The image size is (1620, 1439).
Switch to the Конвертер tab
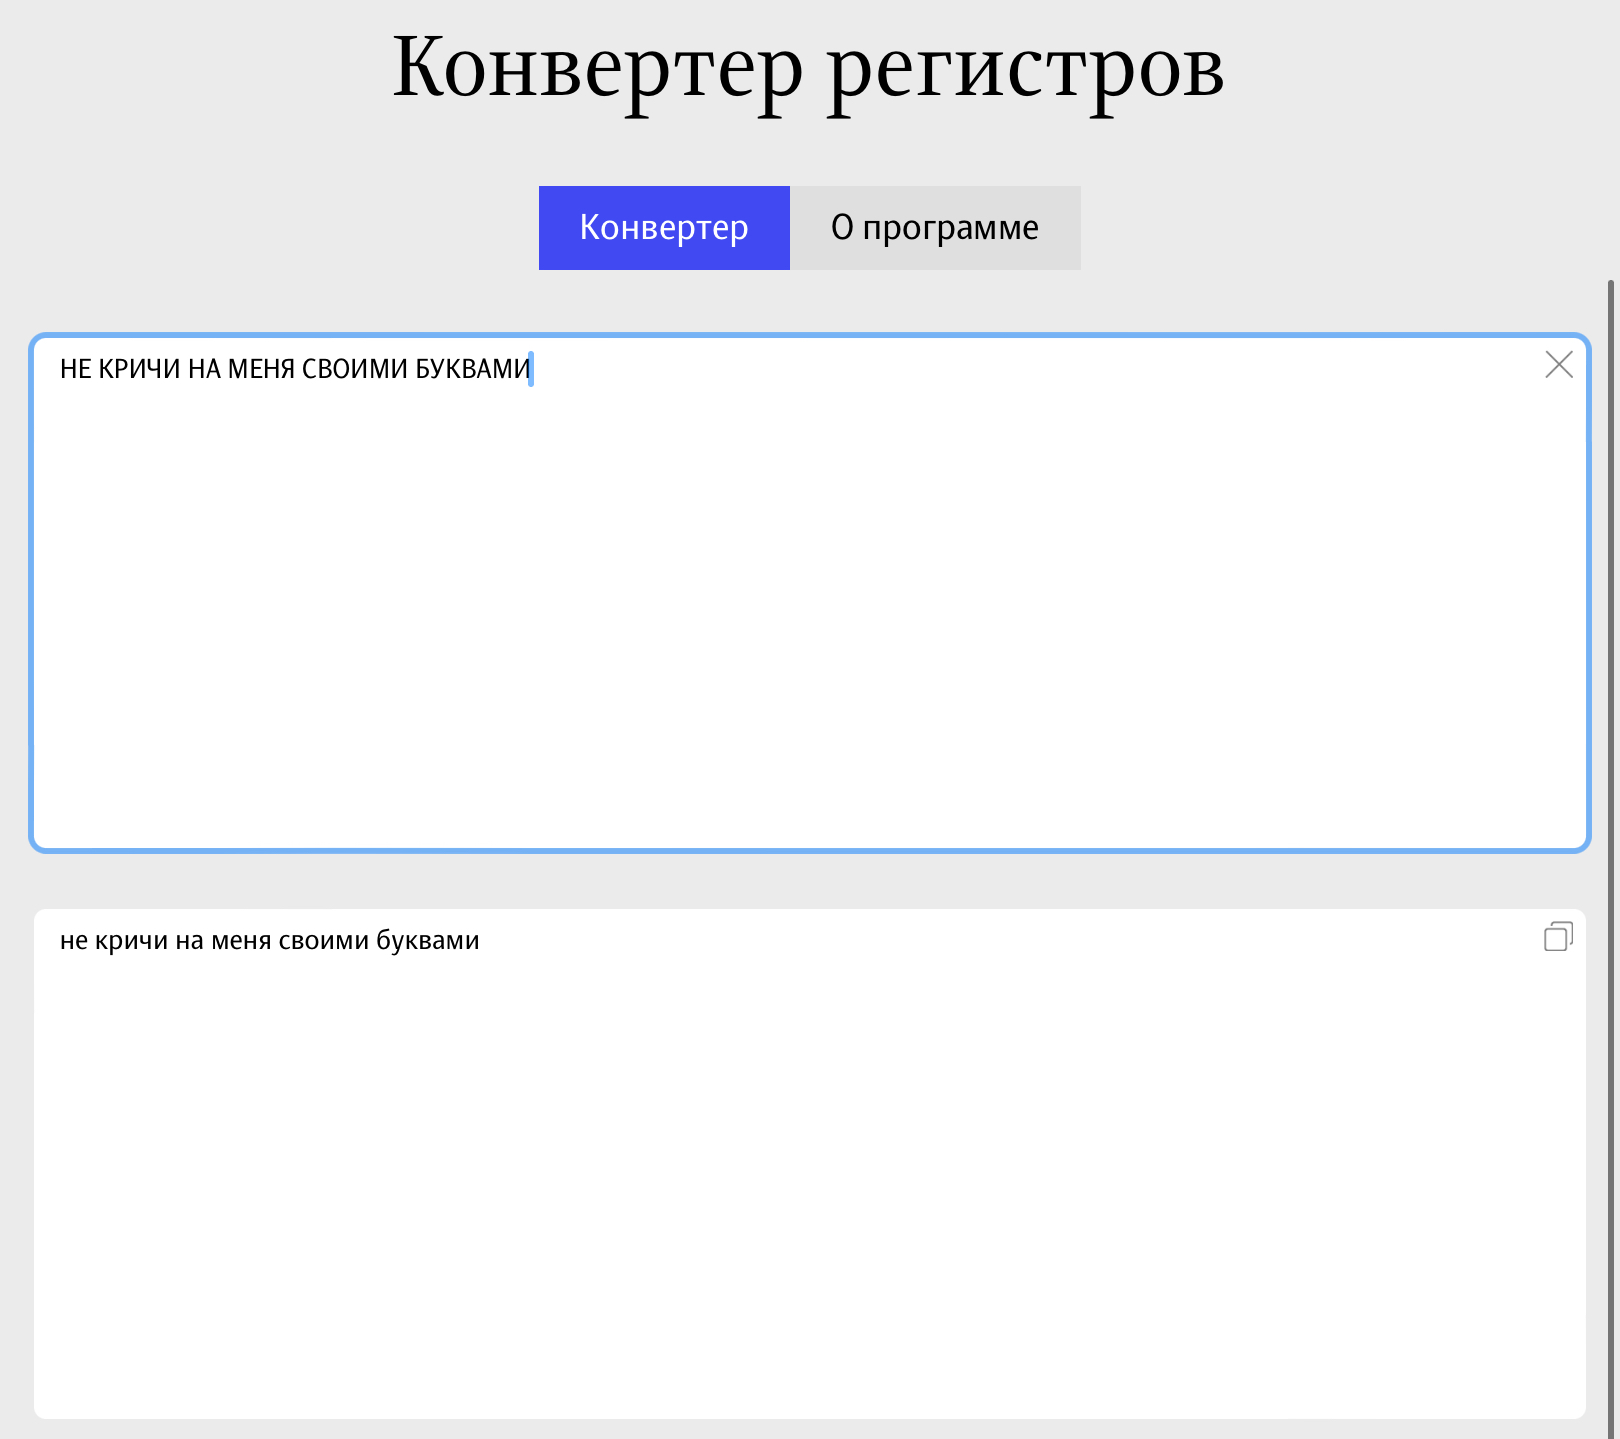tap(664, 228)
